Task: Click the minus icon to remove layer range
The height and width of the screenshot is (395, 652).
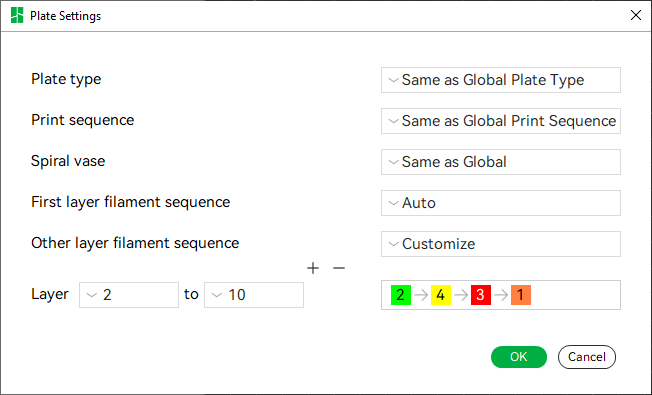Action: [x=339, y=268]
